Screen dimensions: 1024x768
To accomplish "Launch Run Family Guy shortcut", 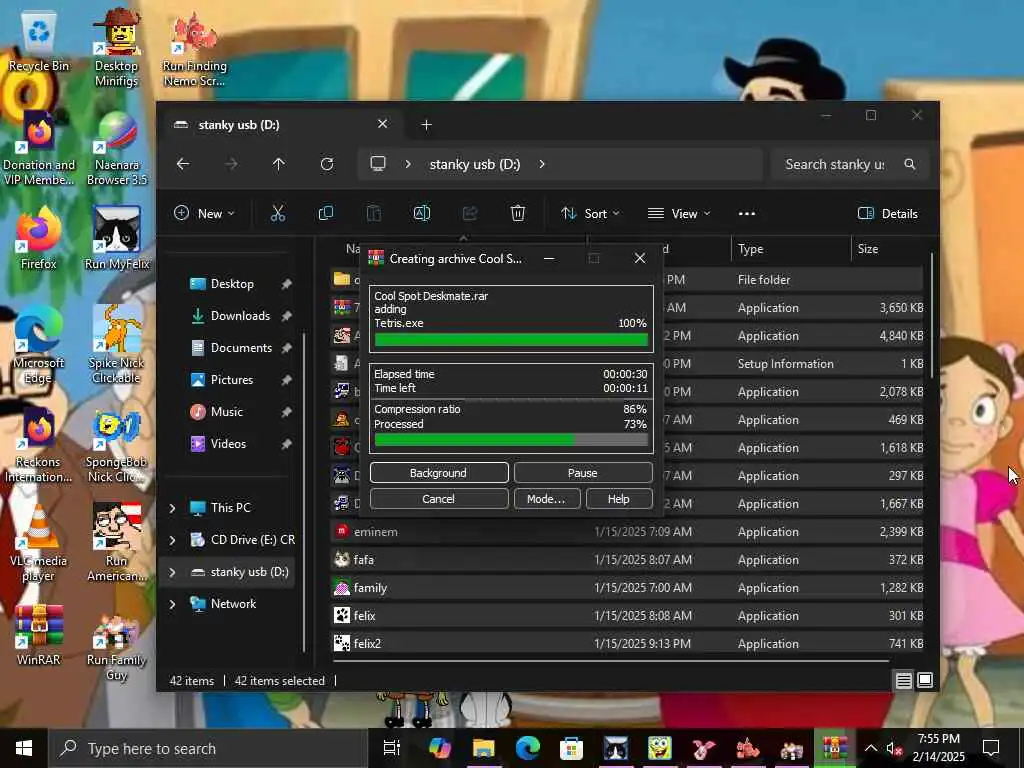I will click(x=116, y=647).
